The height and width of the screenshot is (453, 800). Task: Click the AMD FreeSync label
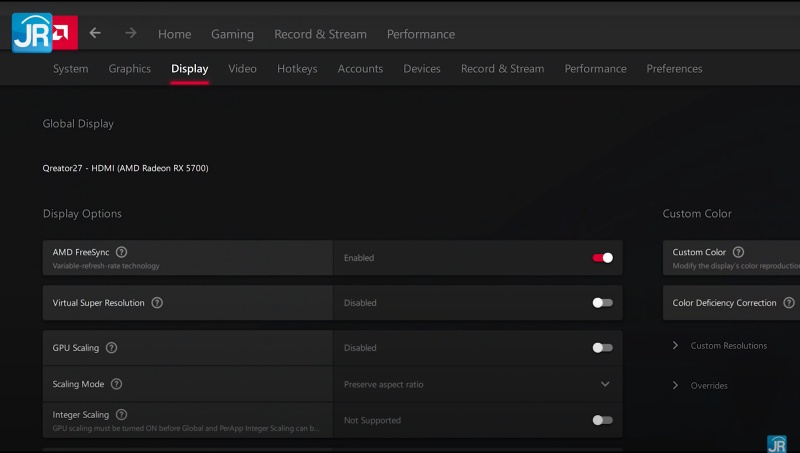click(x=81, y=252)
